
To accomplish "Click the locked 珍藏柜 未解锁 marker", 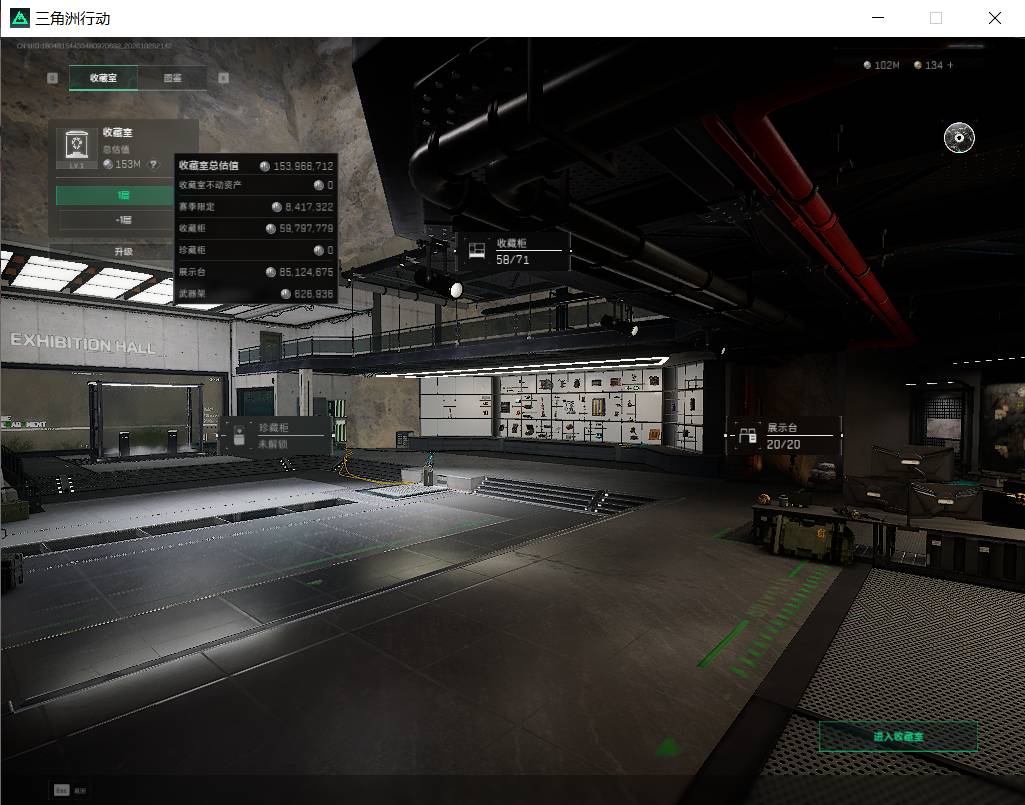I will coord(275,436).
